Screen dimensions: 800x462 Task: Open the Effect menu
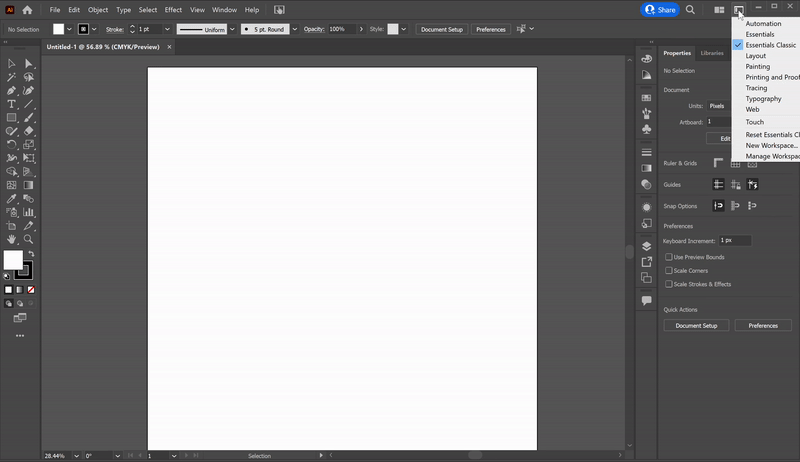point(174,9)
